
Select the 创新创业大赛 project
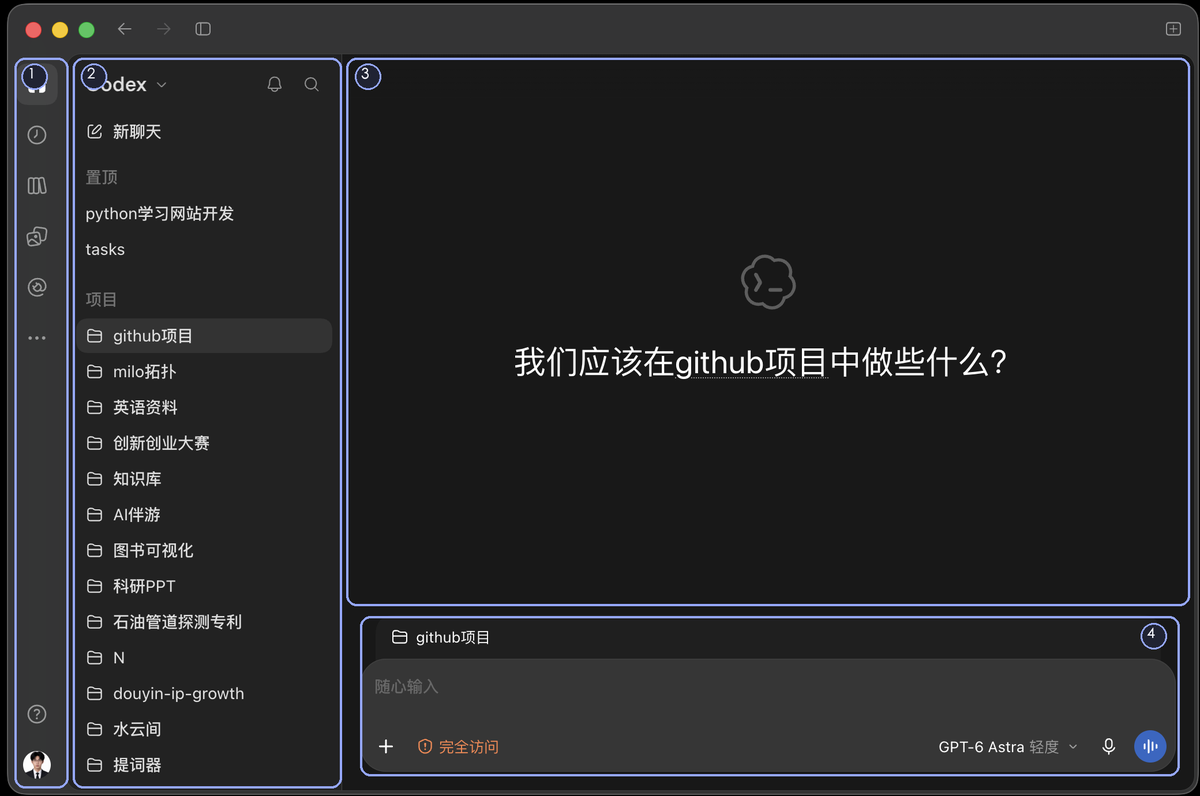204,443
